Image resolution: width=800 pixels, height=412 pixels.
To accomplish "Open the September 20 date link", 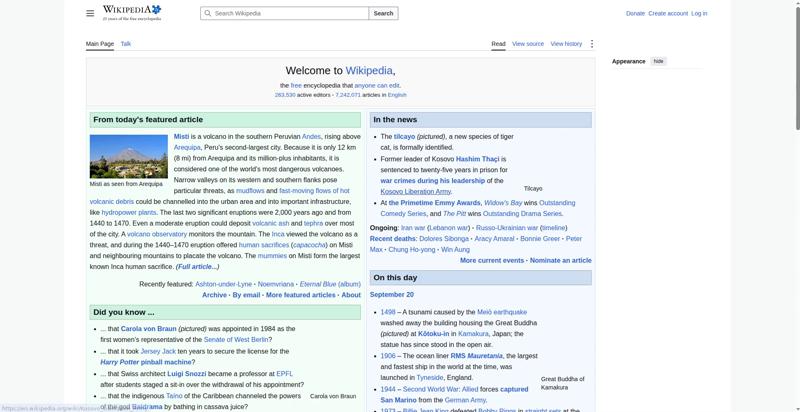I will (x=392, y=295).
